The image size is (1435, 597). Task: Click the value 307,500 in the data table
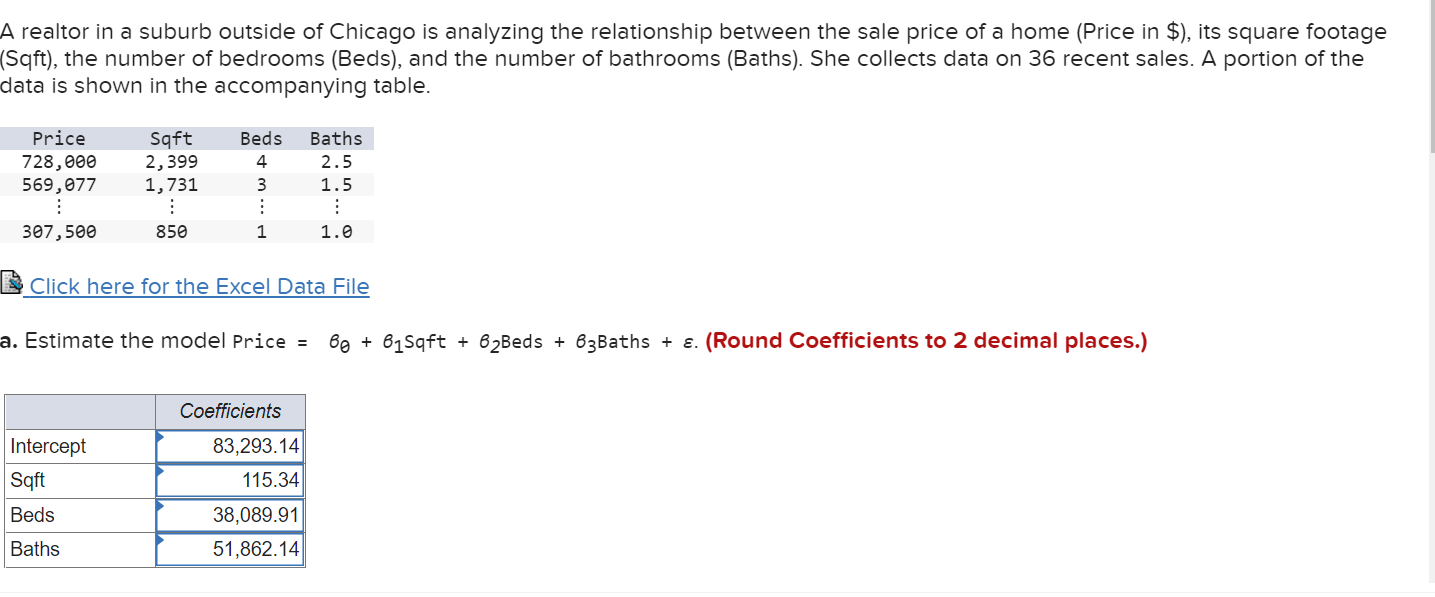(59, 231)
